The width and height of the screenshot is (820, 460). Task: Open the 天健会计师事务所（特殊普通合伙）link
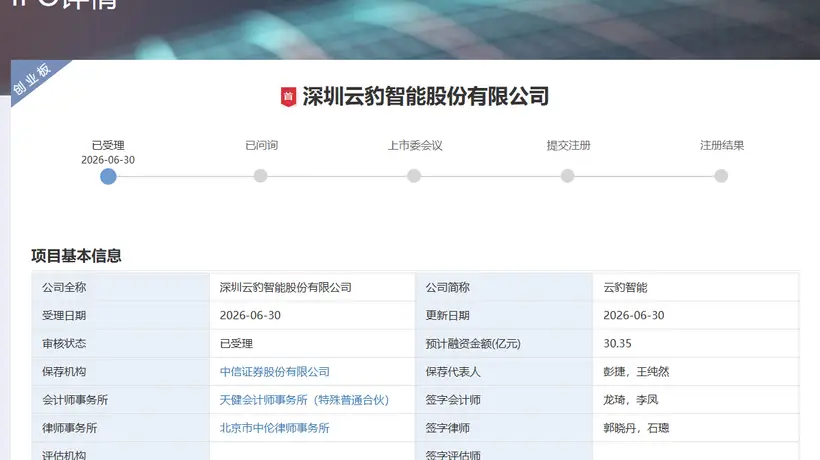pyautogui.click(x=304, y=400)
